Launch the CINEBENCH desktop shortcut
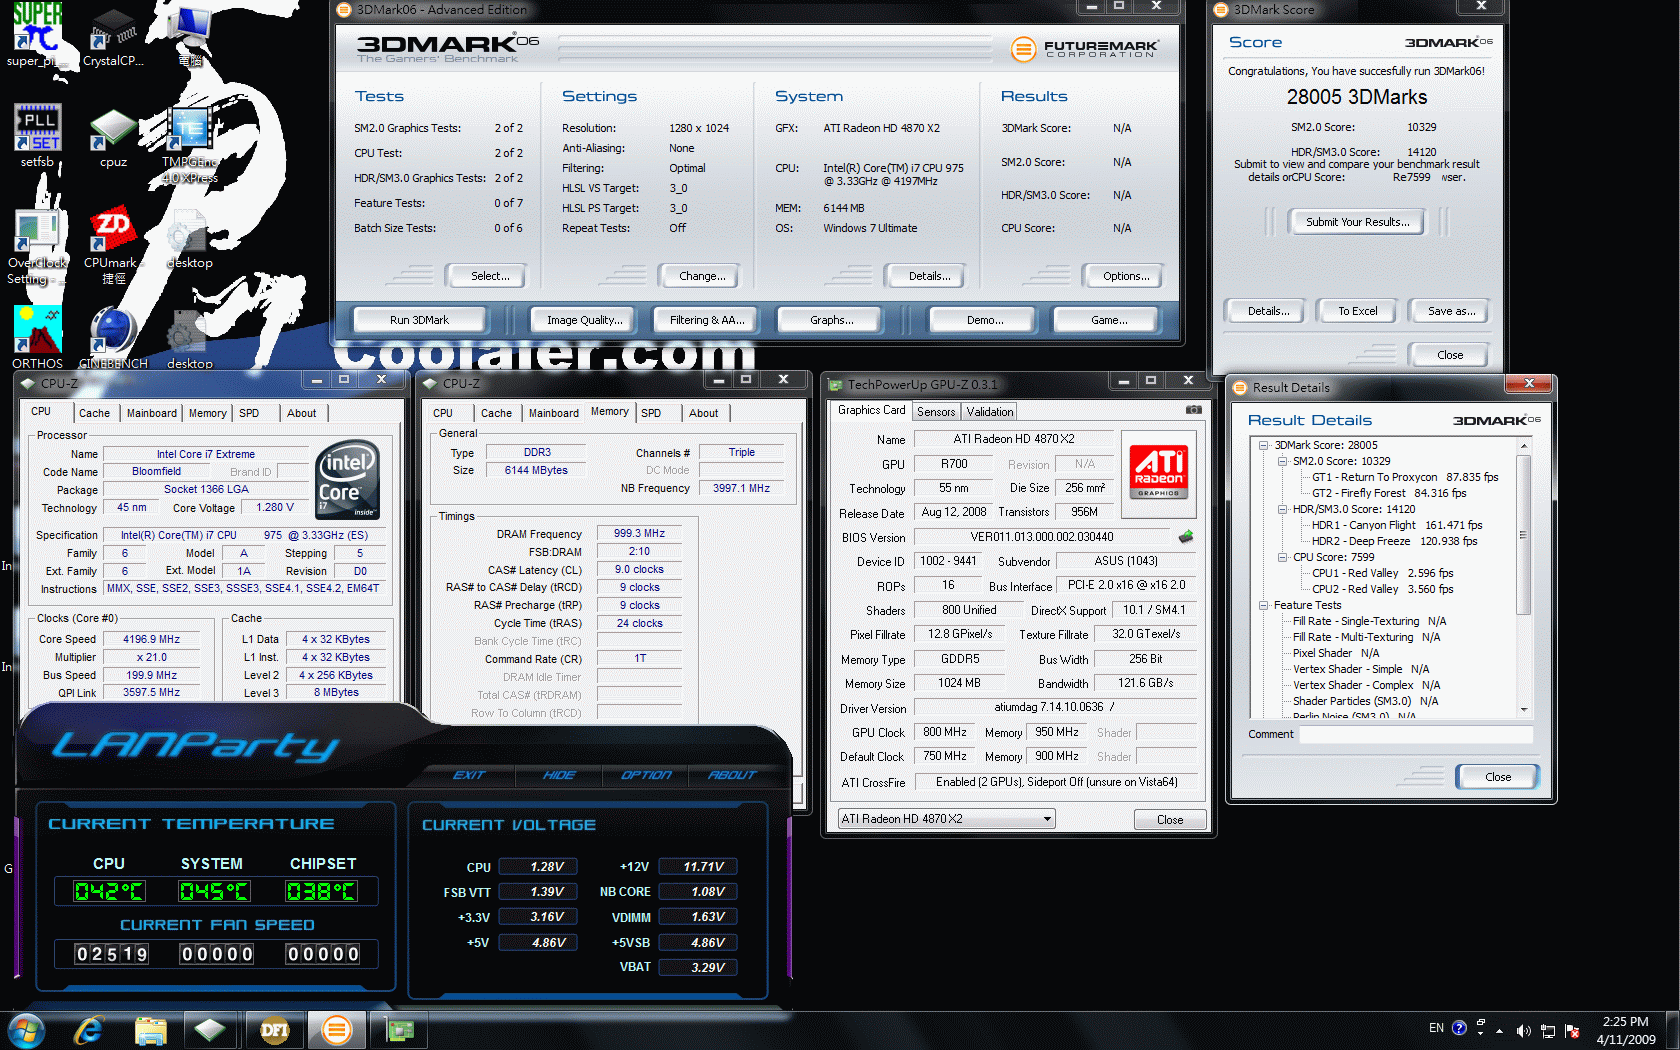This screenshot has height=1050, width=1680. tap(113, 338)
